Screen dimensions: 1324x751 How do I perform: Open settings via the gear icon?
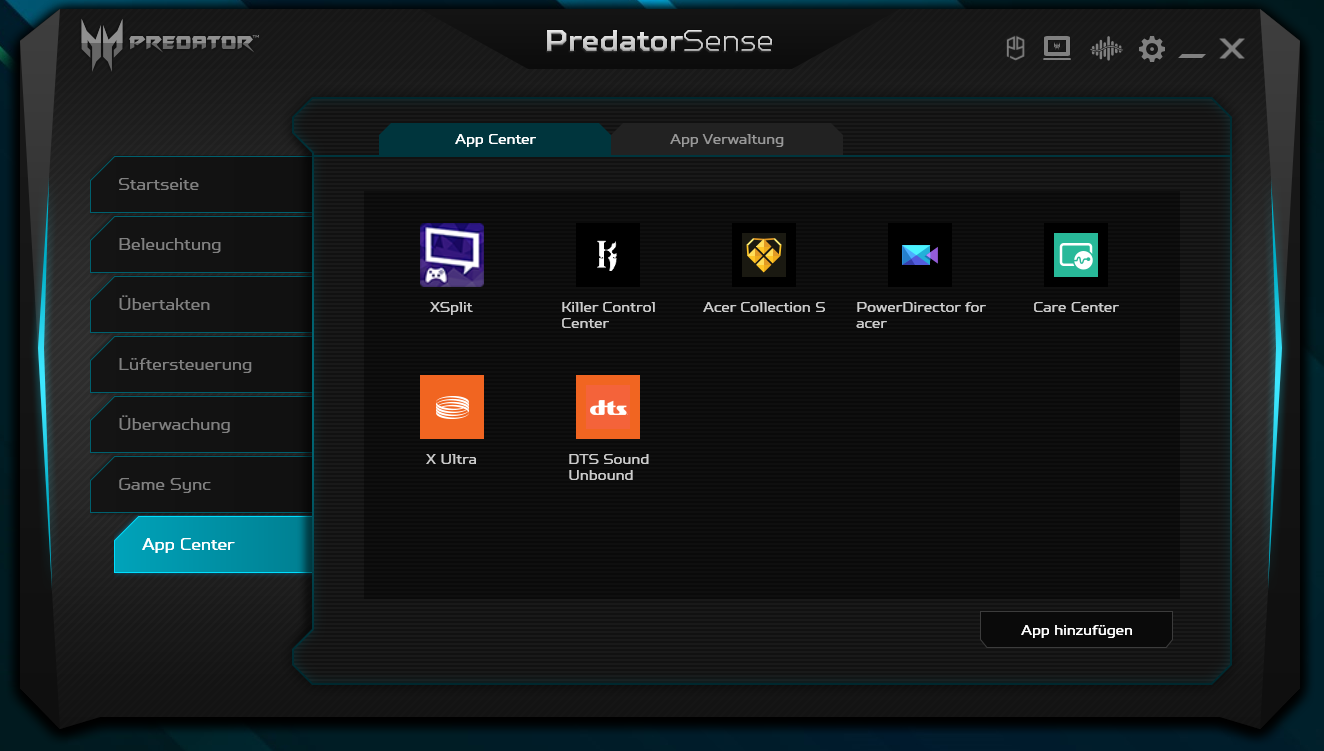(1152, 49)
